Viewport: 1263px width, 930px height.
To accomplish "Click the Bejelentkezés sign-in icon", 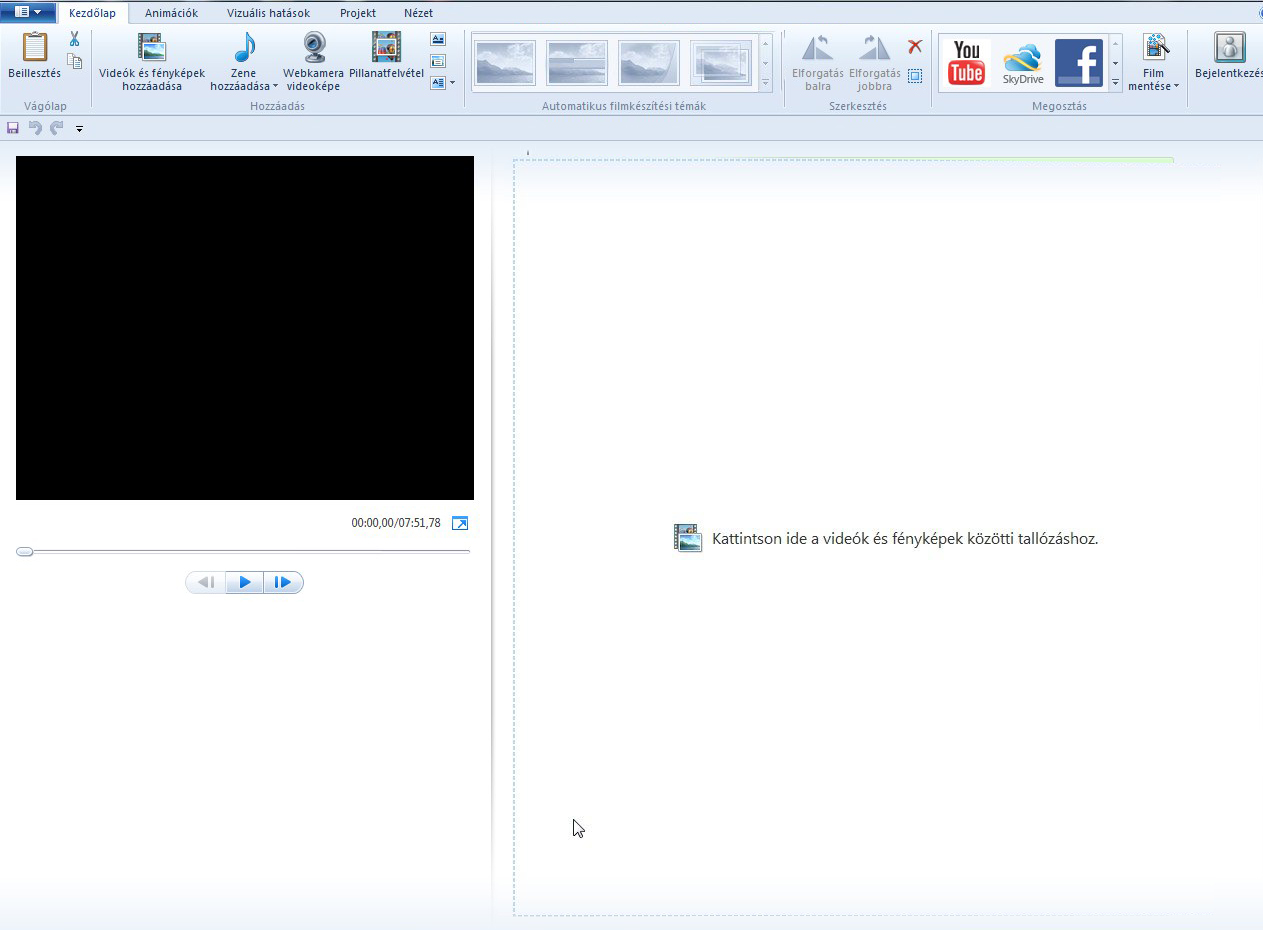I will [1229, 48].
